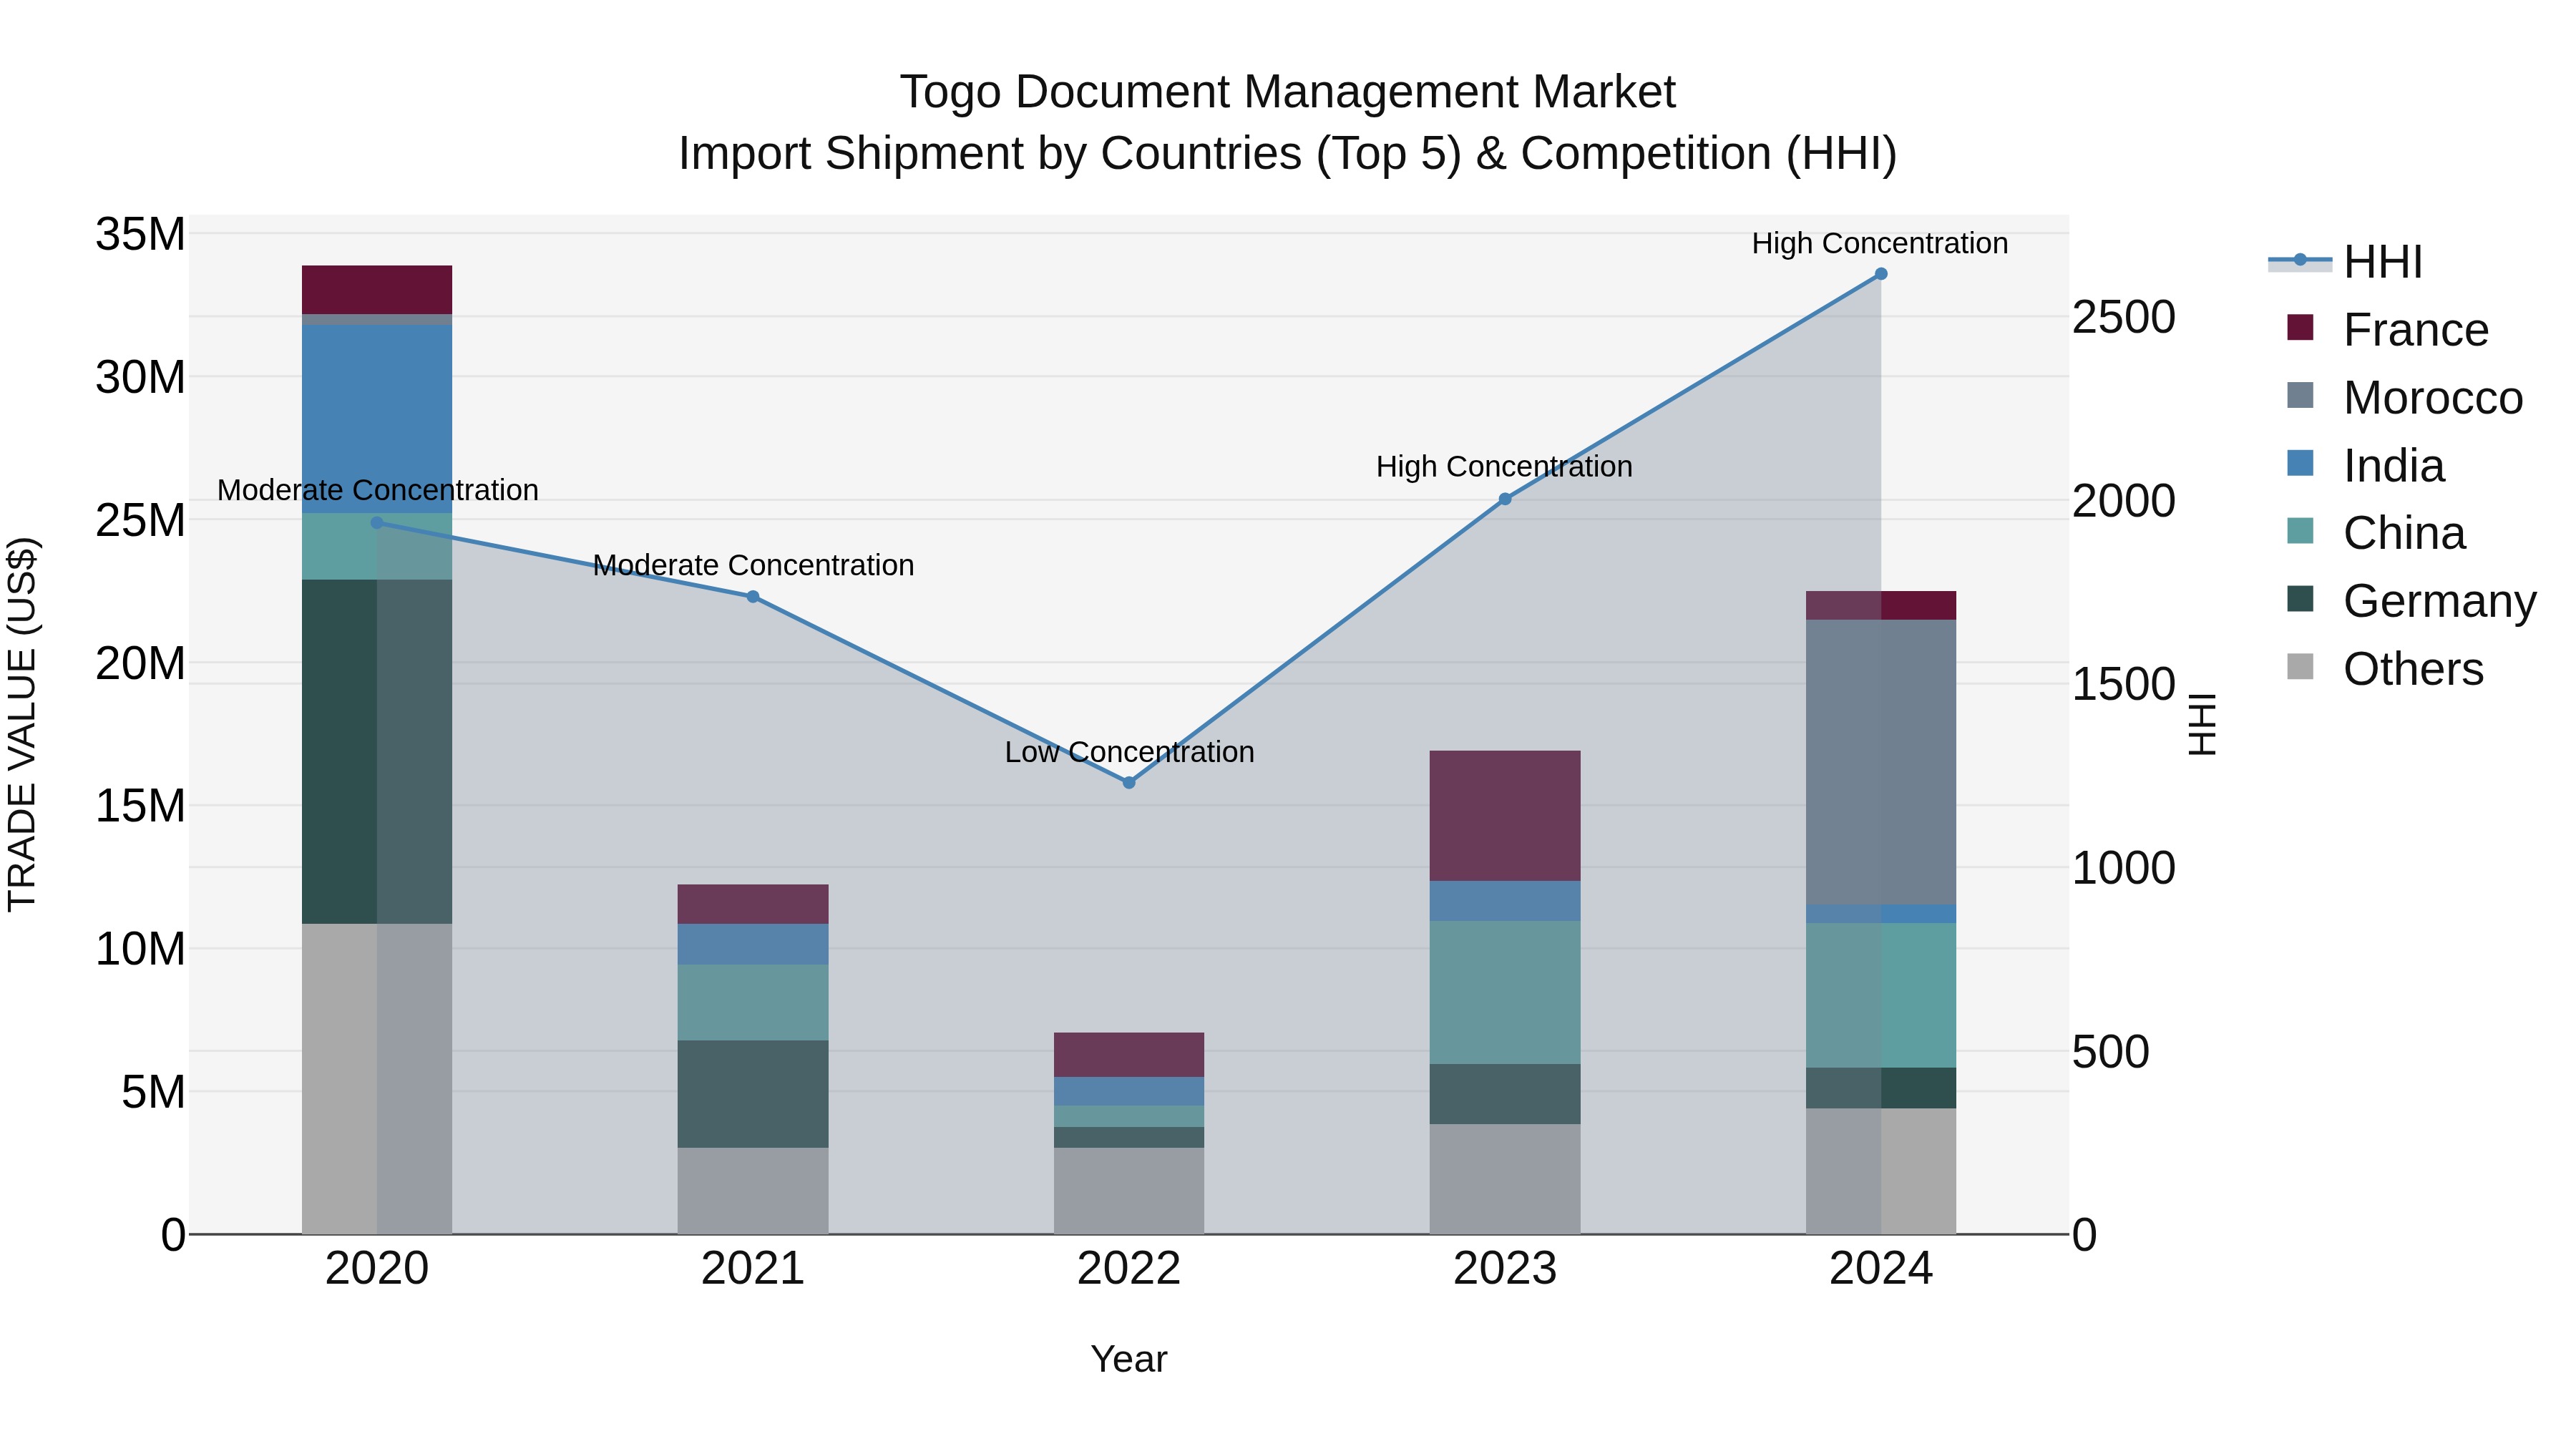Click the 'Low Concentration' annotation
Viewport: 2576px width, 1449px height.
pyautogui.click(x=1129, y=752)
